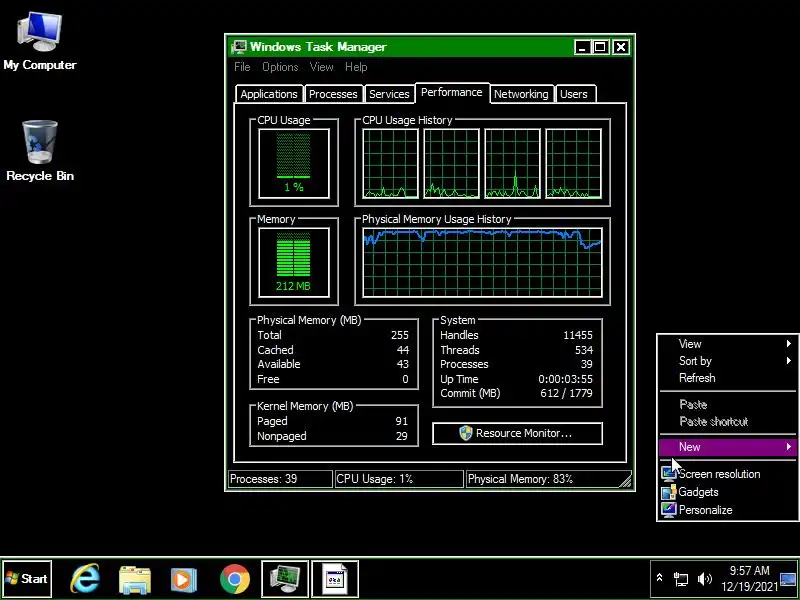
Task: Switch to the Services tab
Action: [x=389, y=94]
